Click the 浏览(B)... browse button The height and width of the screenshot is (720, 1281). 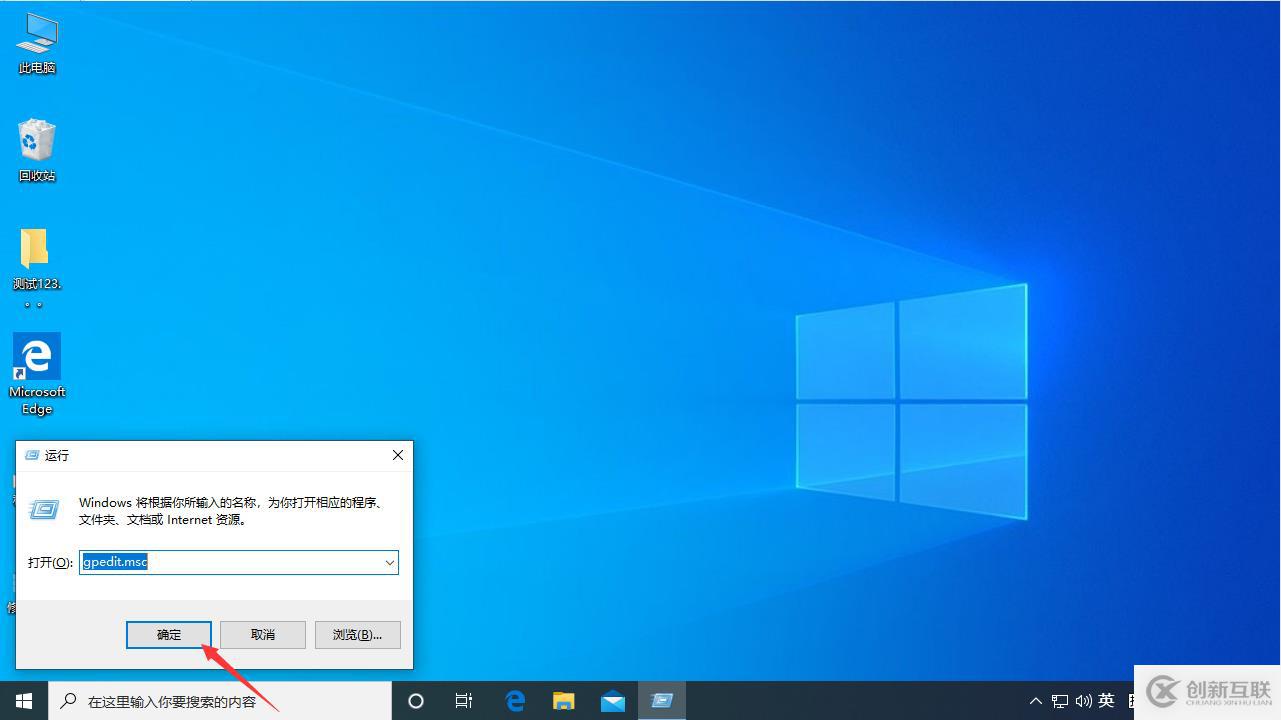pyautogui.click(x=357, y=635)
